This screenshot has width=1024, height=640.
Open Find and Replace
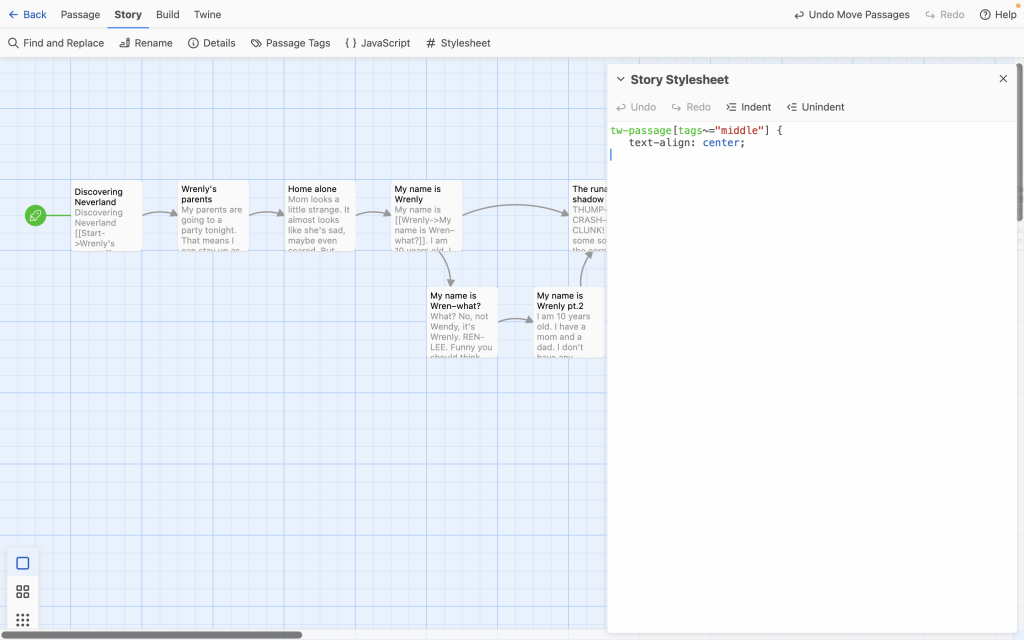(56, 43)
